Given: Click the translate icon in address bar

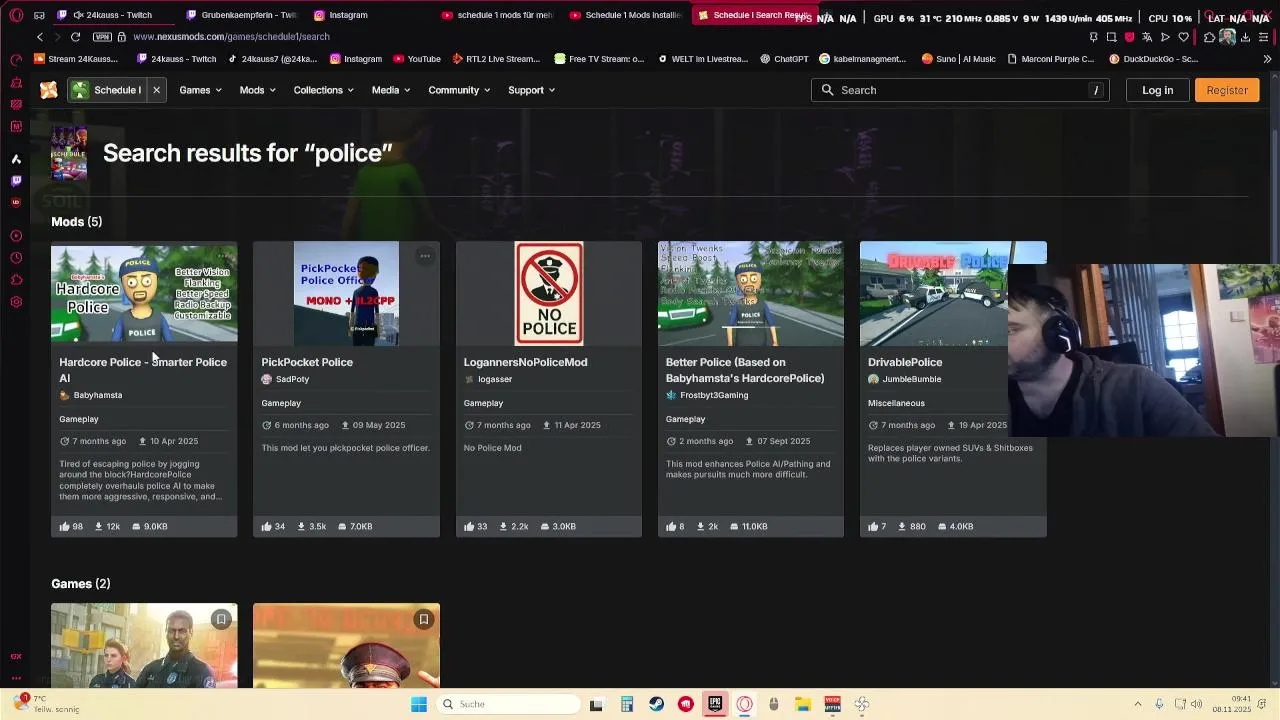Looking at the screenshot, I should (x=1147, y=37).
